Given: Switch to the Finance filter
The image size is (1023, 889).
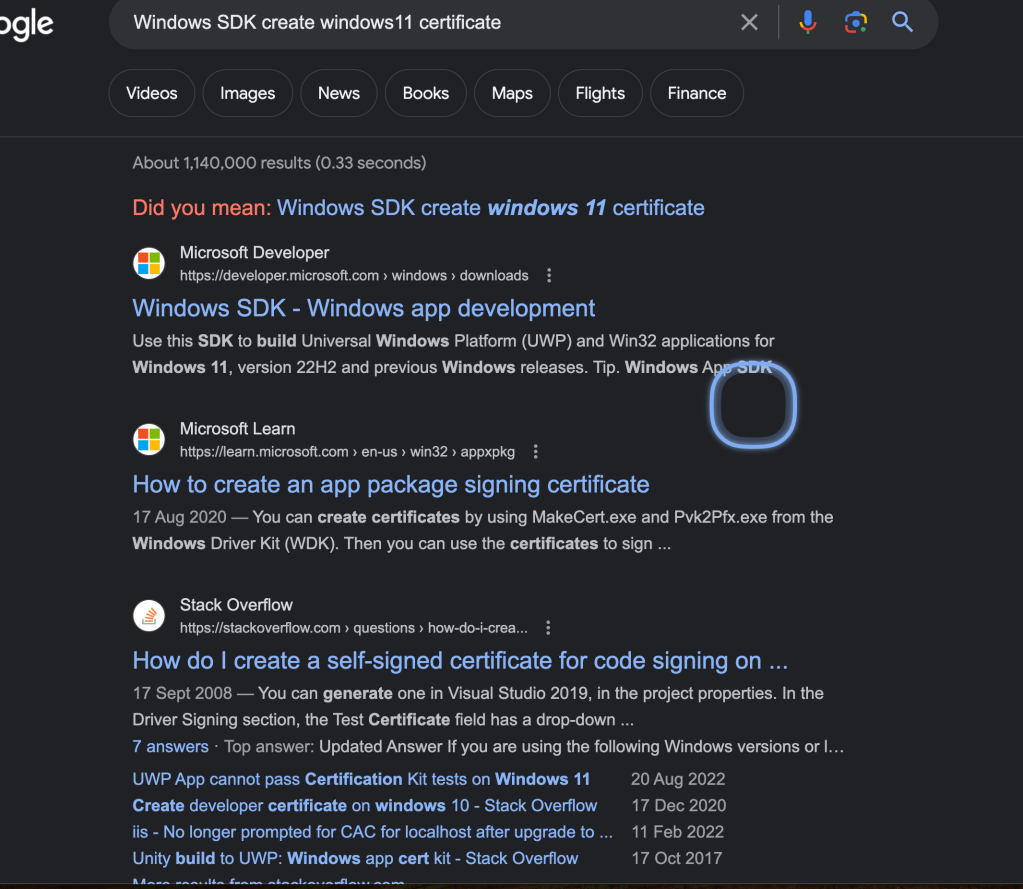Looking at the screenshot, I should 697,93.
